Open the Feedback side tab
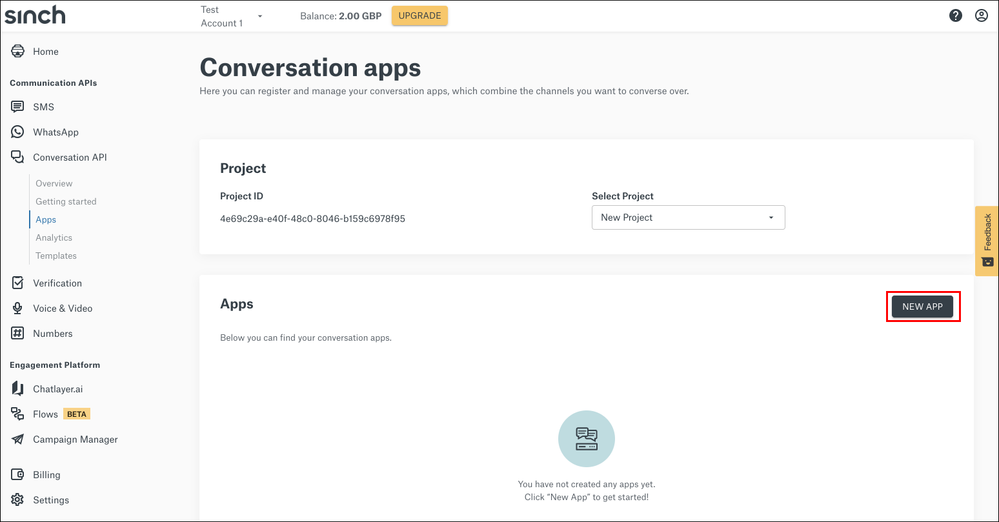Image resolution: width=999 pixels, height=522 pixels. (x=987, y=241)
